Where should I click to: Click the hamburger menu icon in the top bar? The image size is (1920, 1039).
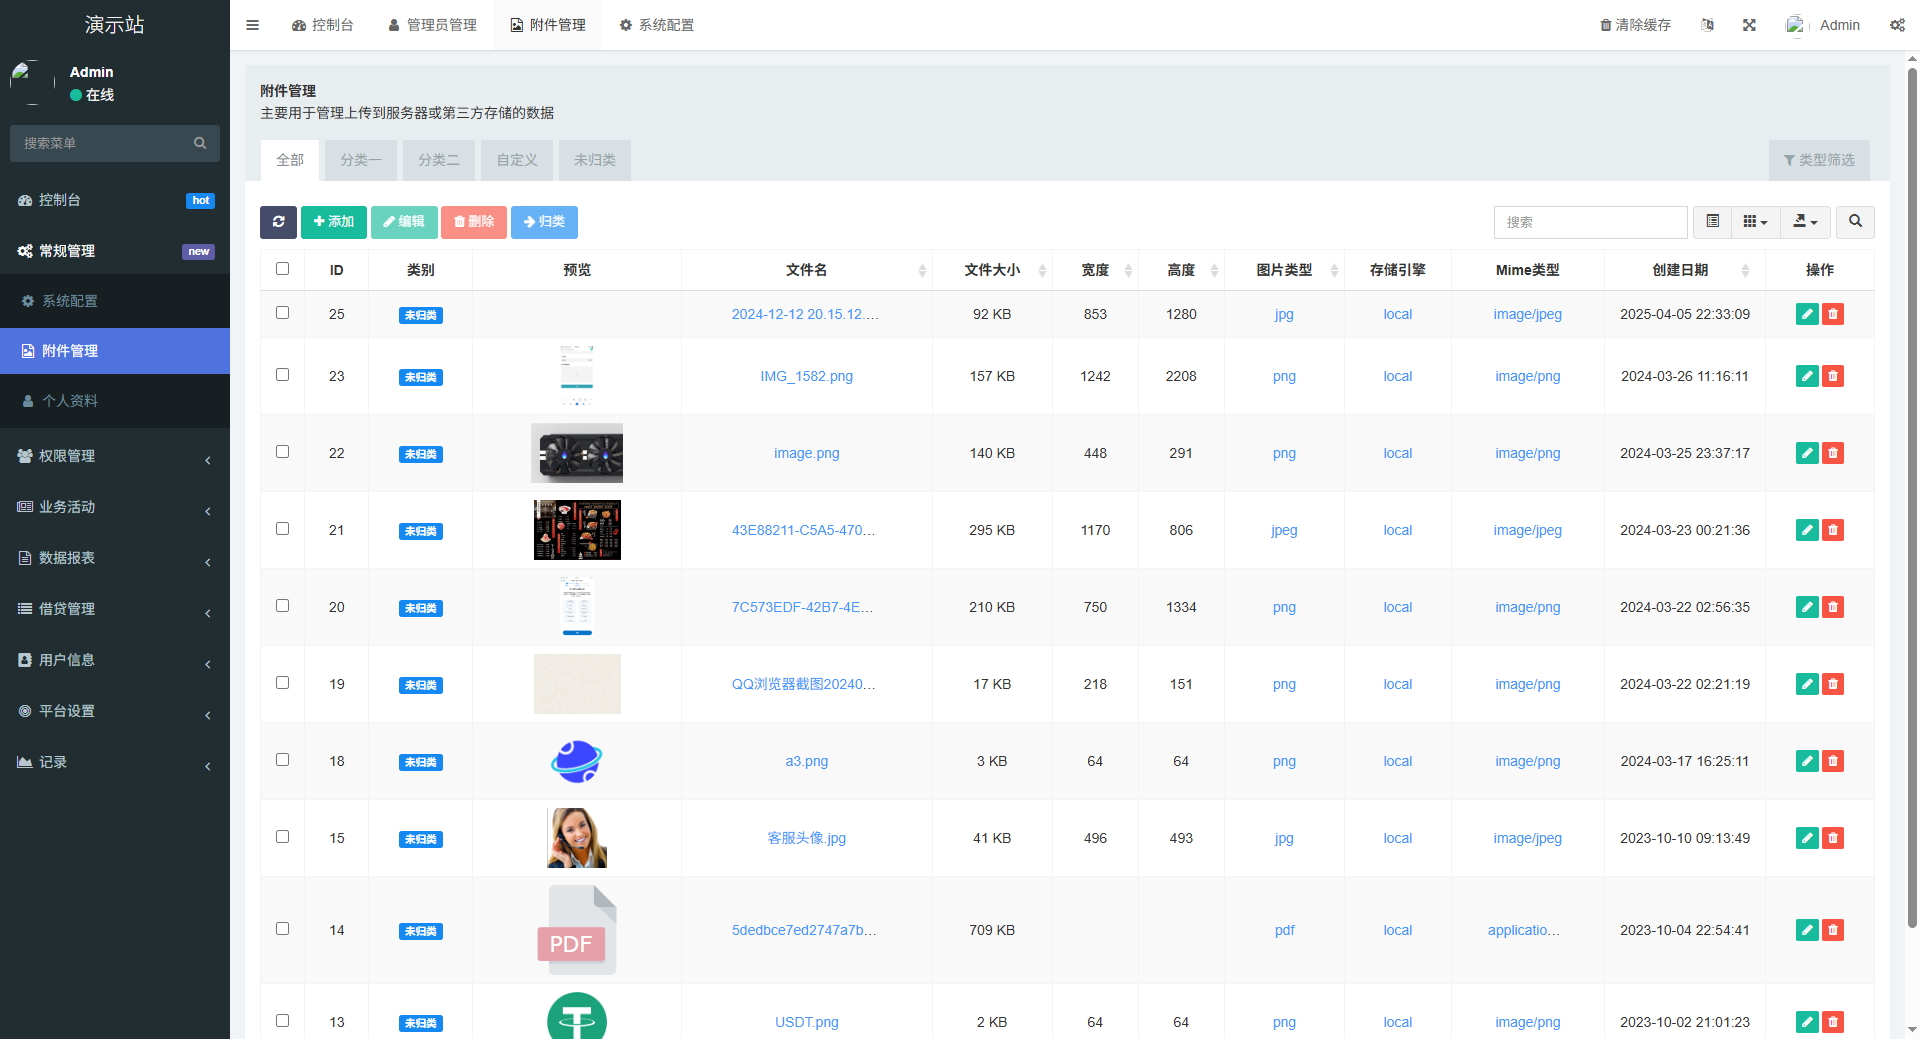tap(252, 25)
